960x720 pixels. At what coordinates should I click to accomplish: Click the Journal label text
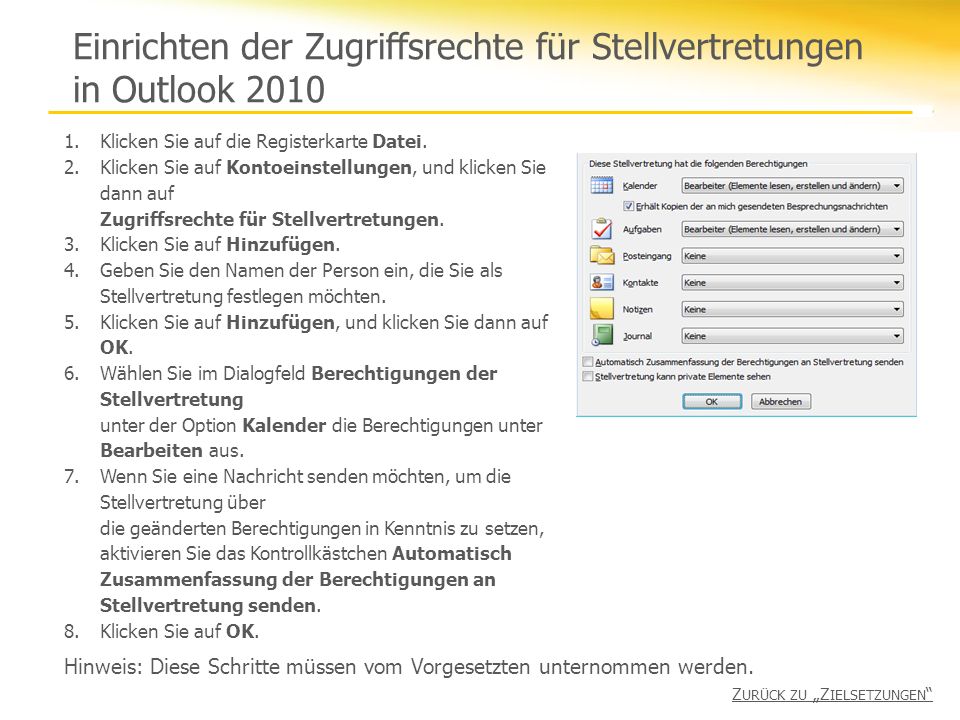point(637,336)
